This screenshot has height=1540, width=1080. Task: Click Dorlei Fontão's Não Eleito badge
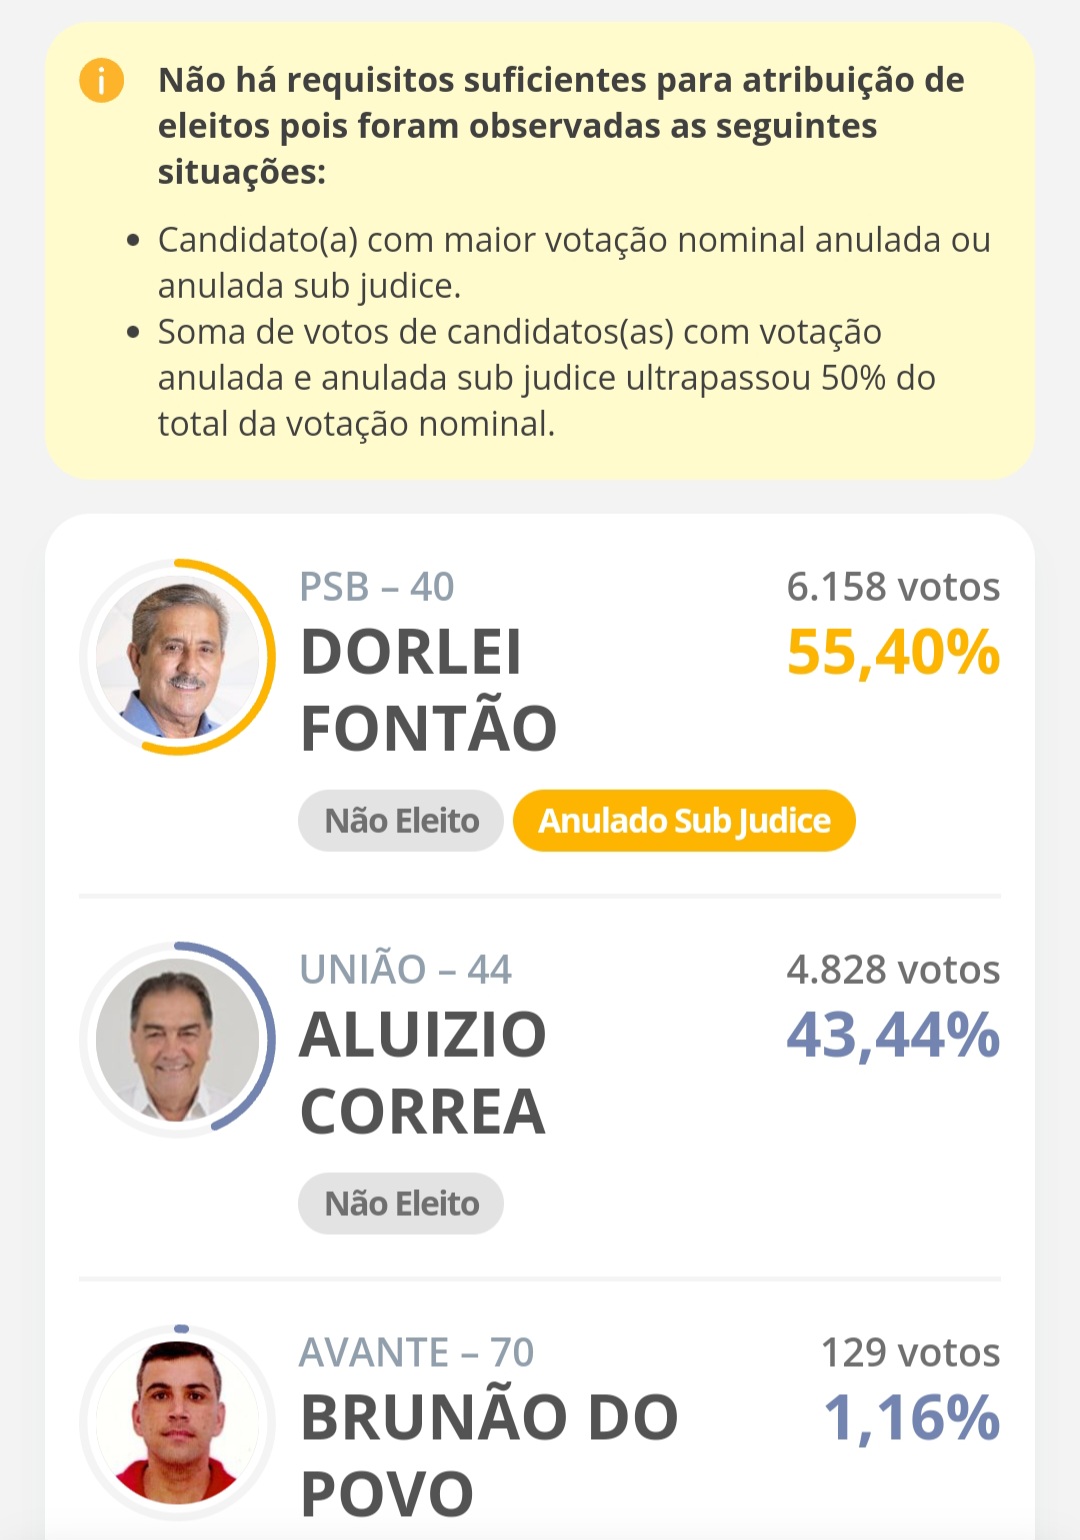pos(401,821)
